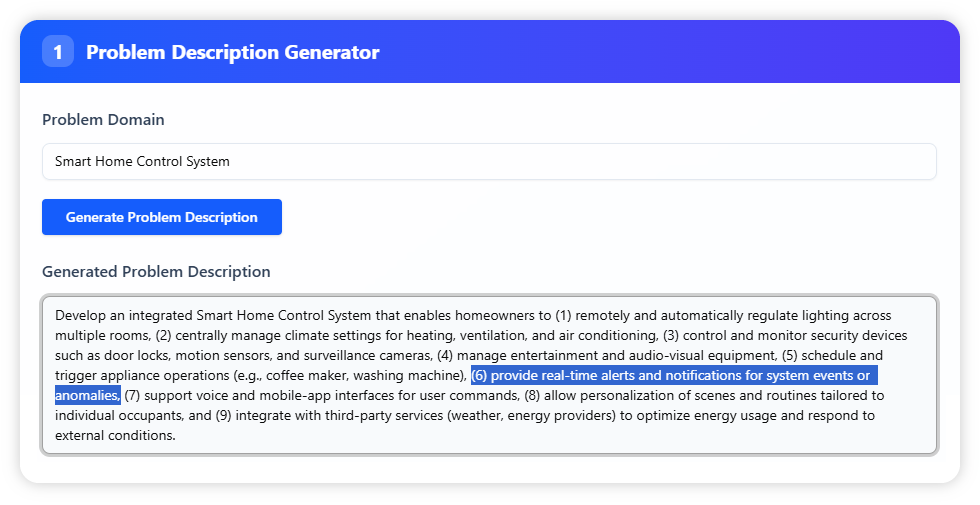
Task: Focus the Smart Home Control System input
Action: [488, 161]
